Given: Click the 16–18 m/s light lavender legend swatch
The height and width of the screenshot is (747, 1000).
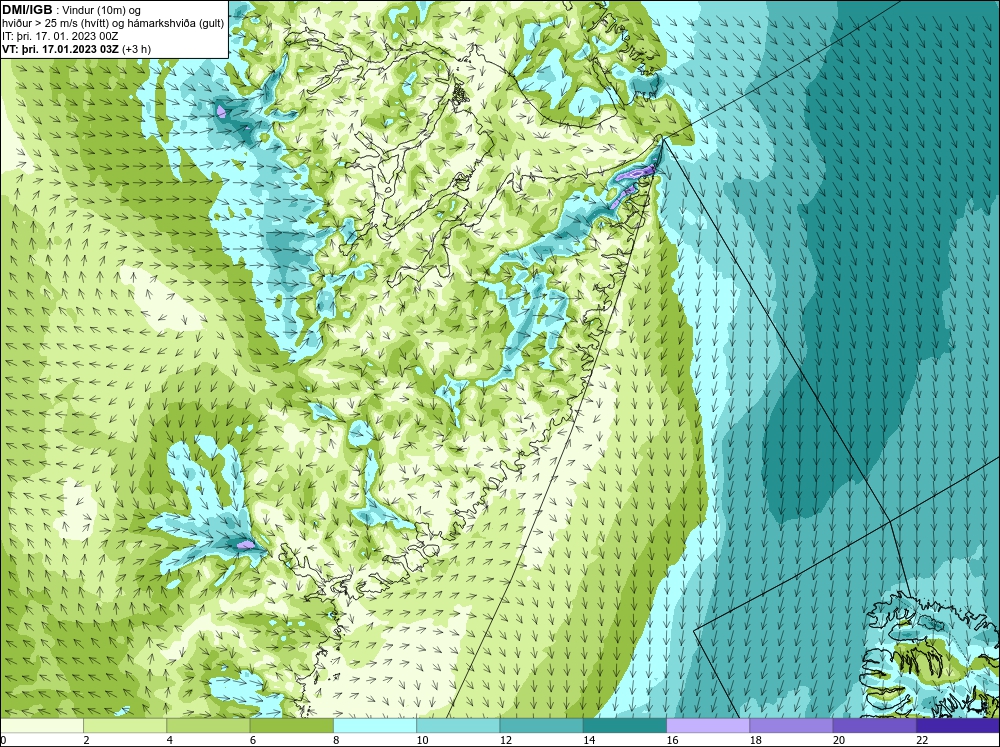Looking at the screenshot, I should (x=708, y=726).
